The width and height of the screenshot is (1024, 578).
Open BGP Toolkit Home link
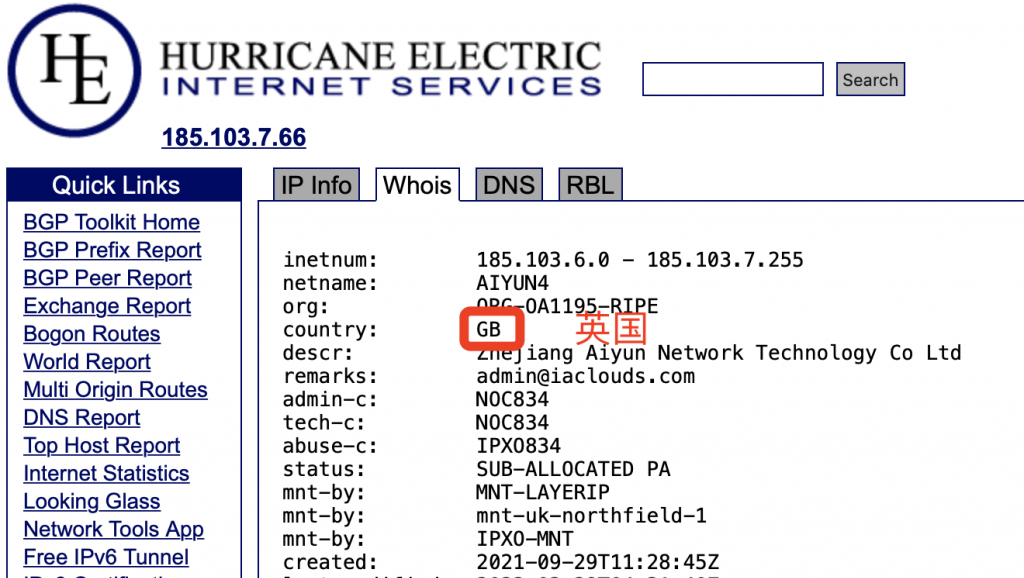[112, 222]
